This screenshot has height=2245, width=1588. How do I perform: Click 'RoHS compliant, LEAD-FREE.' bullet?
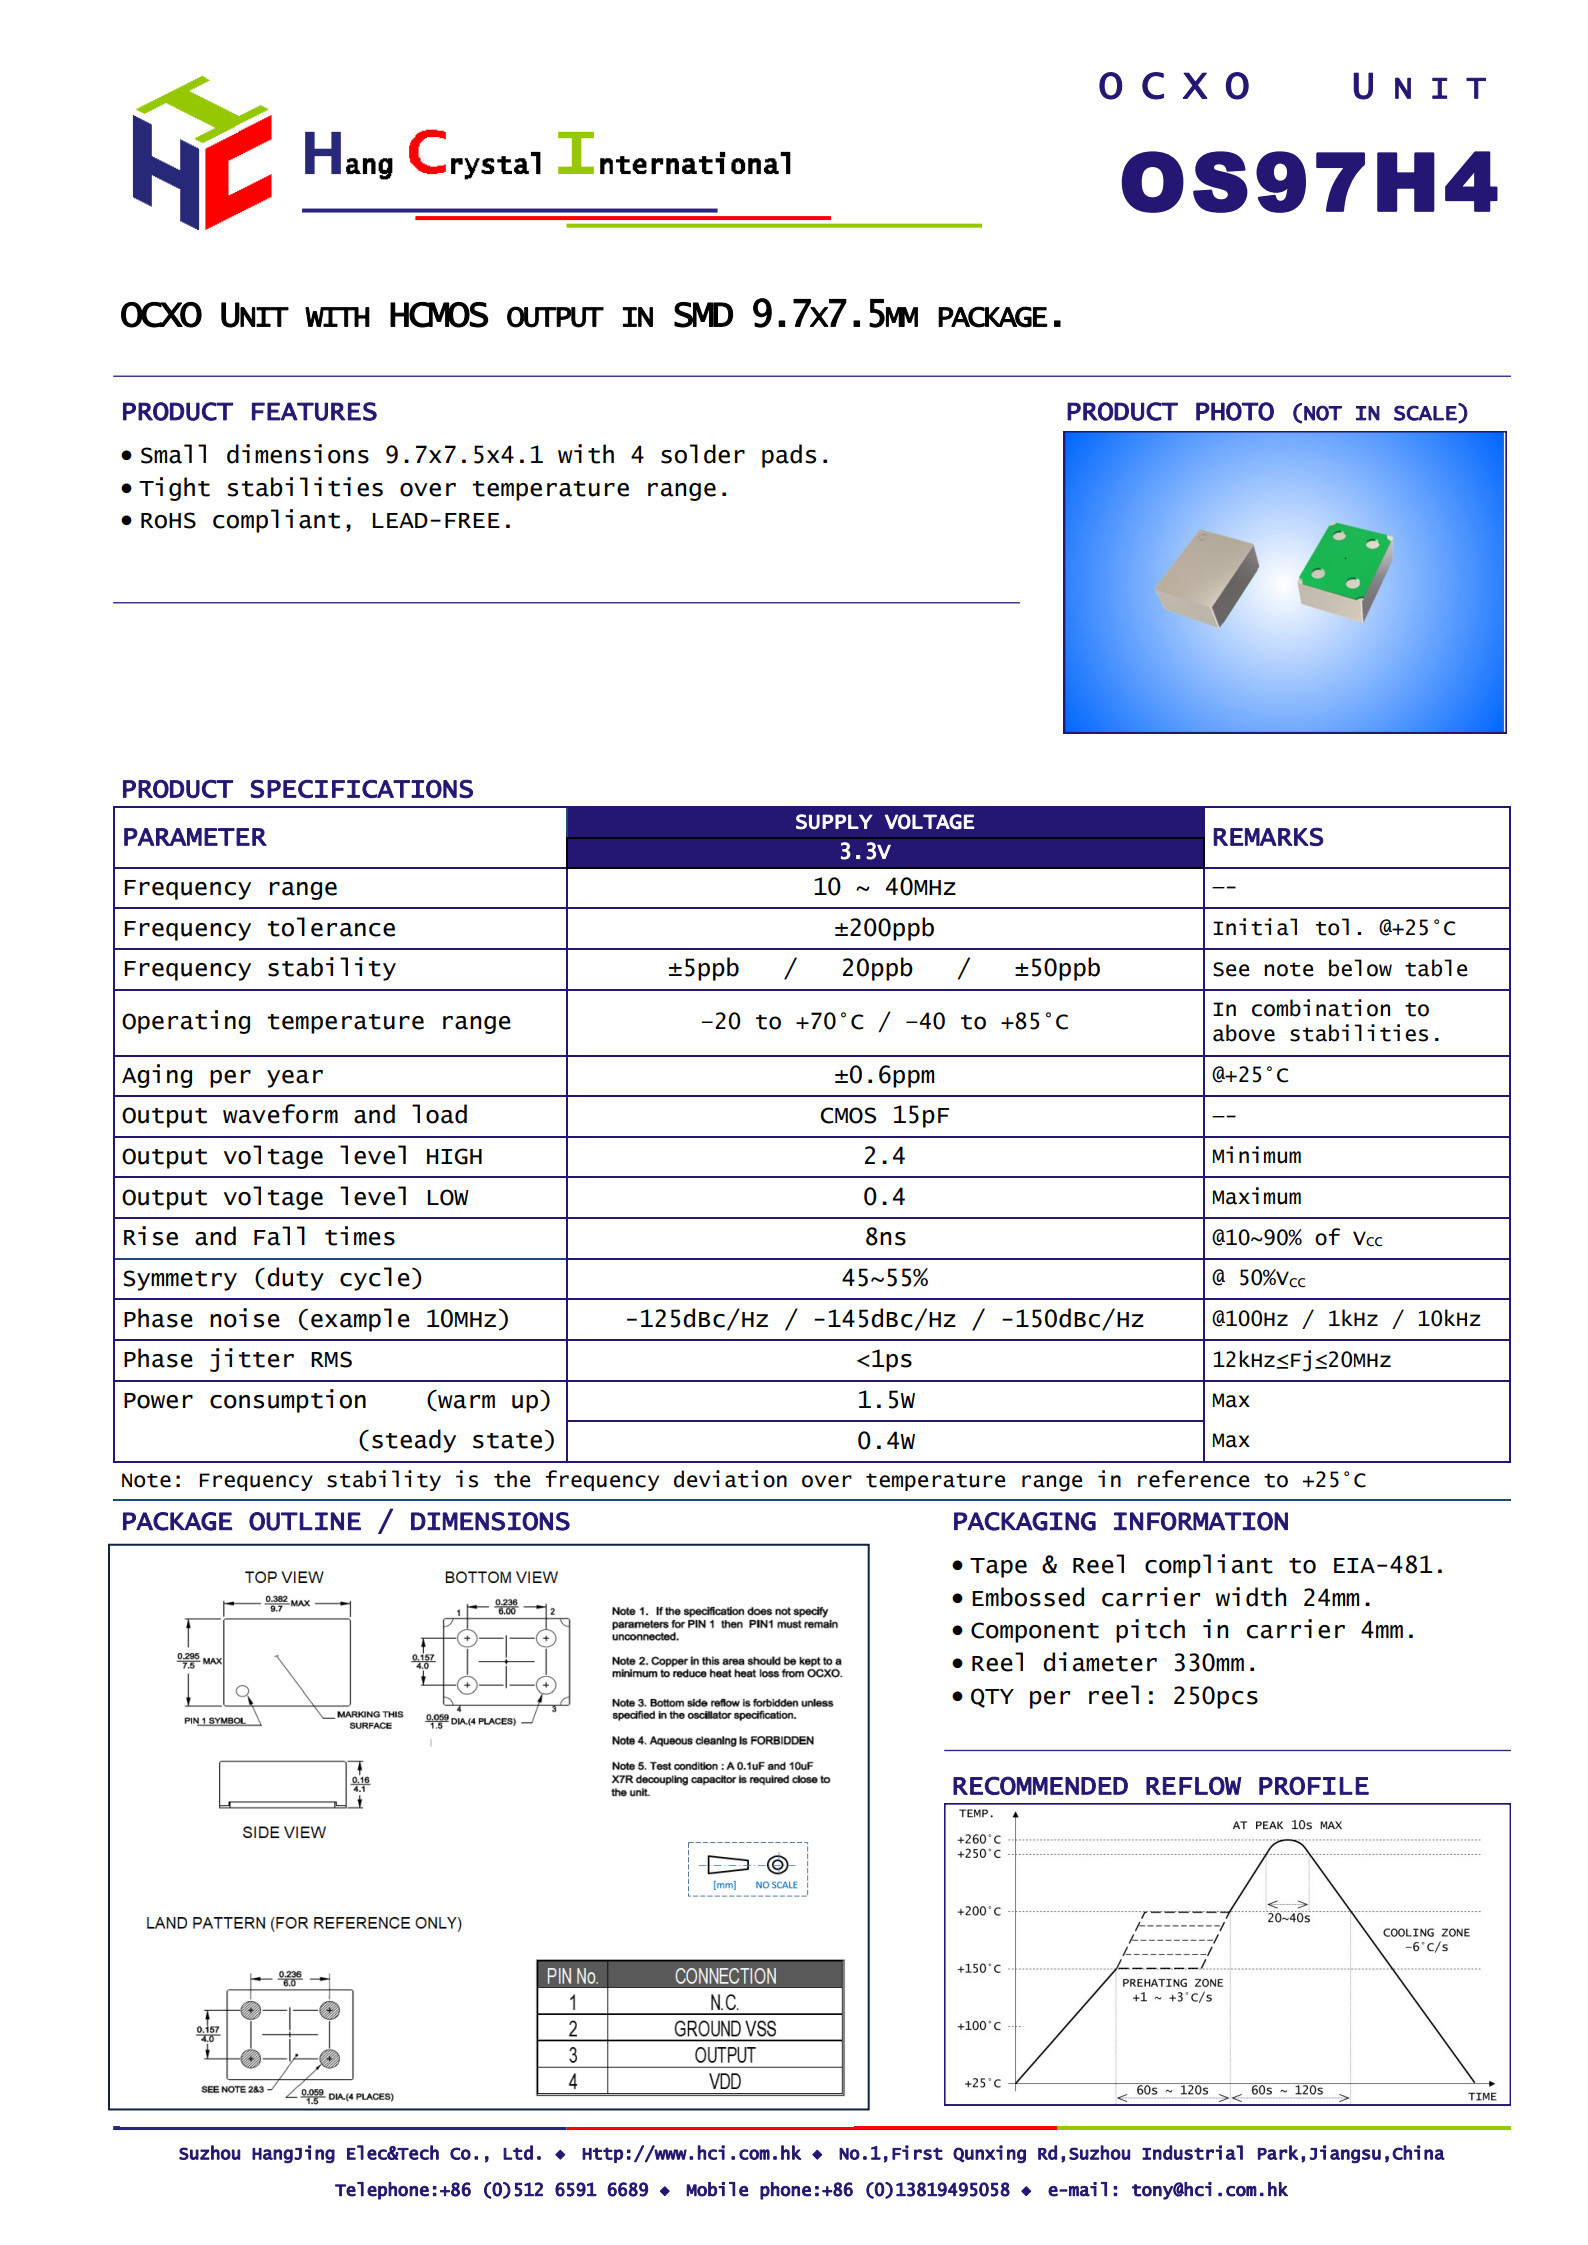coord(325,521)
